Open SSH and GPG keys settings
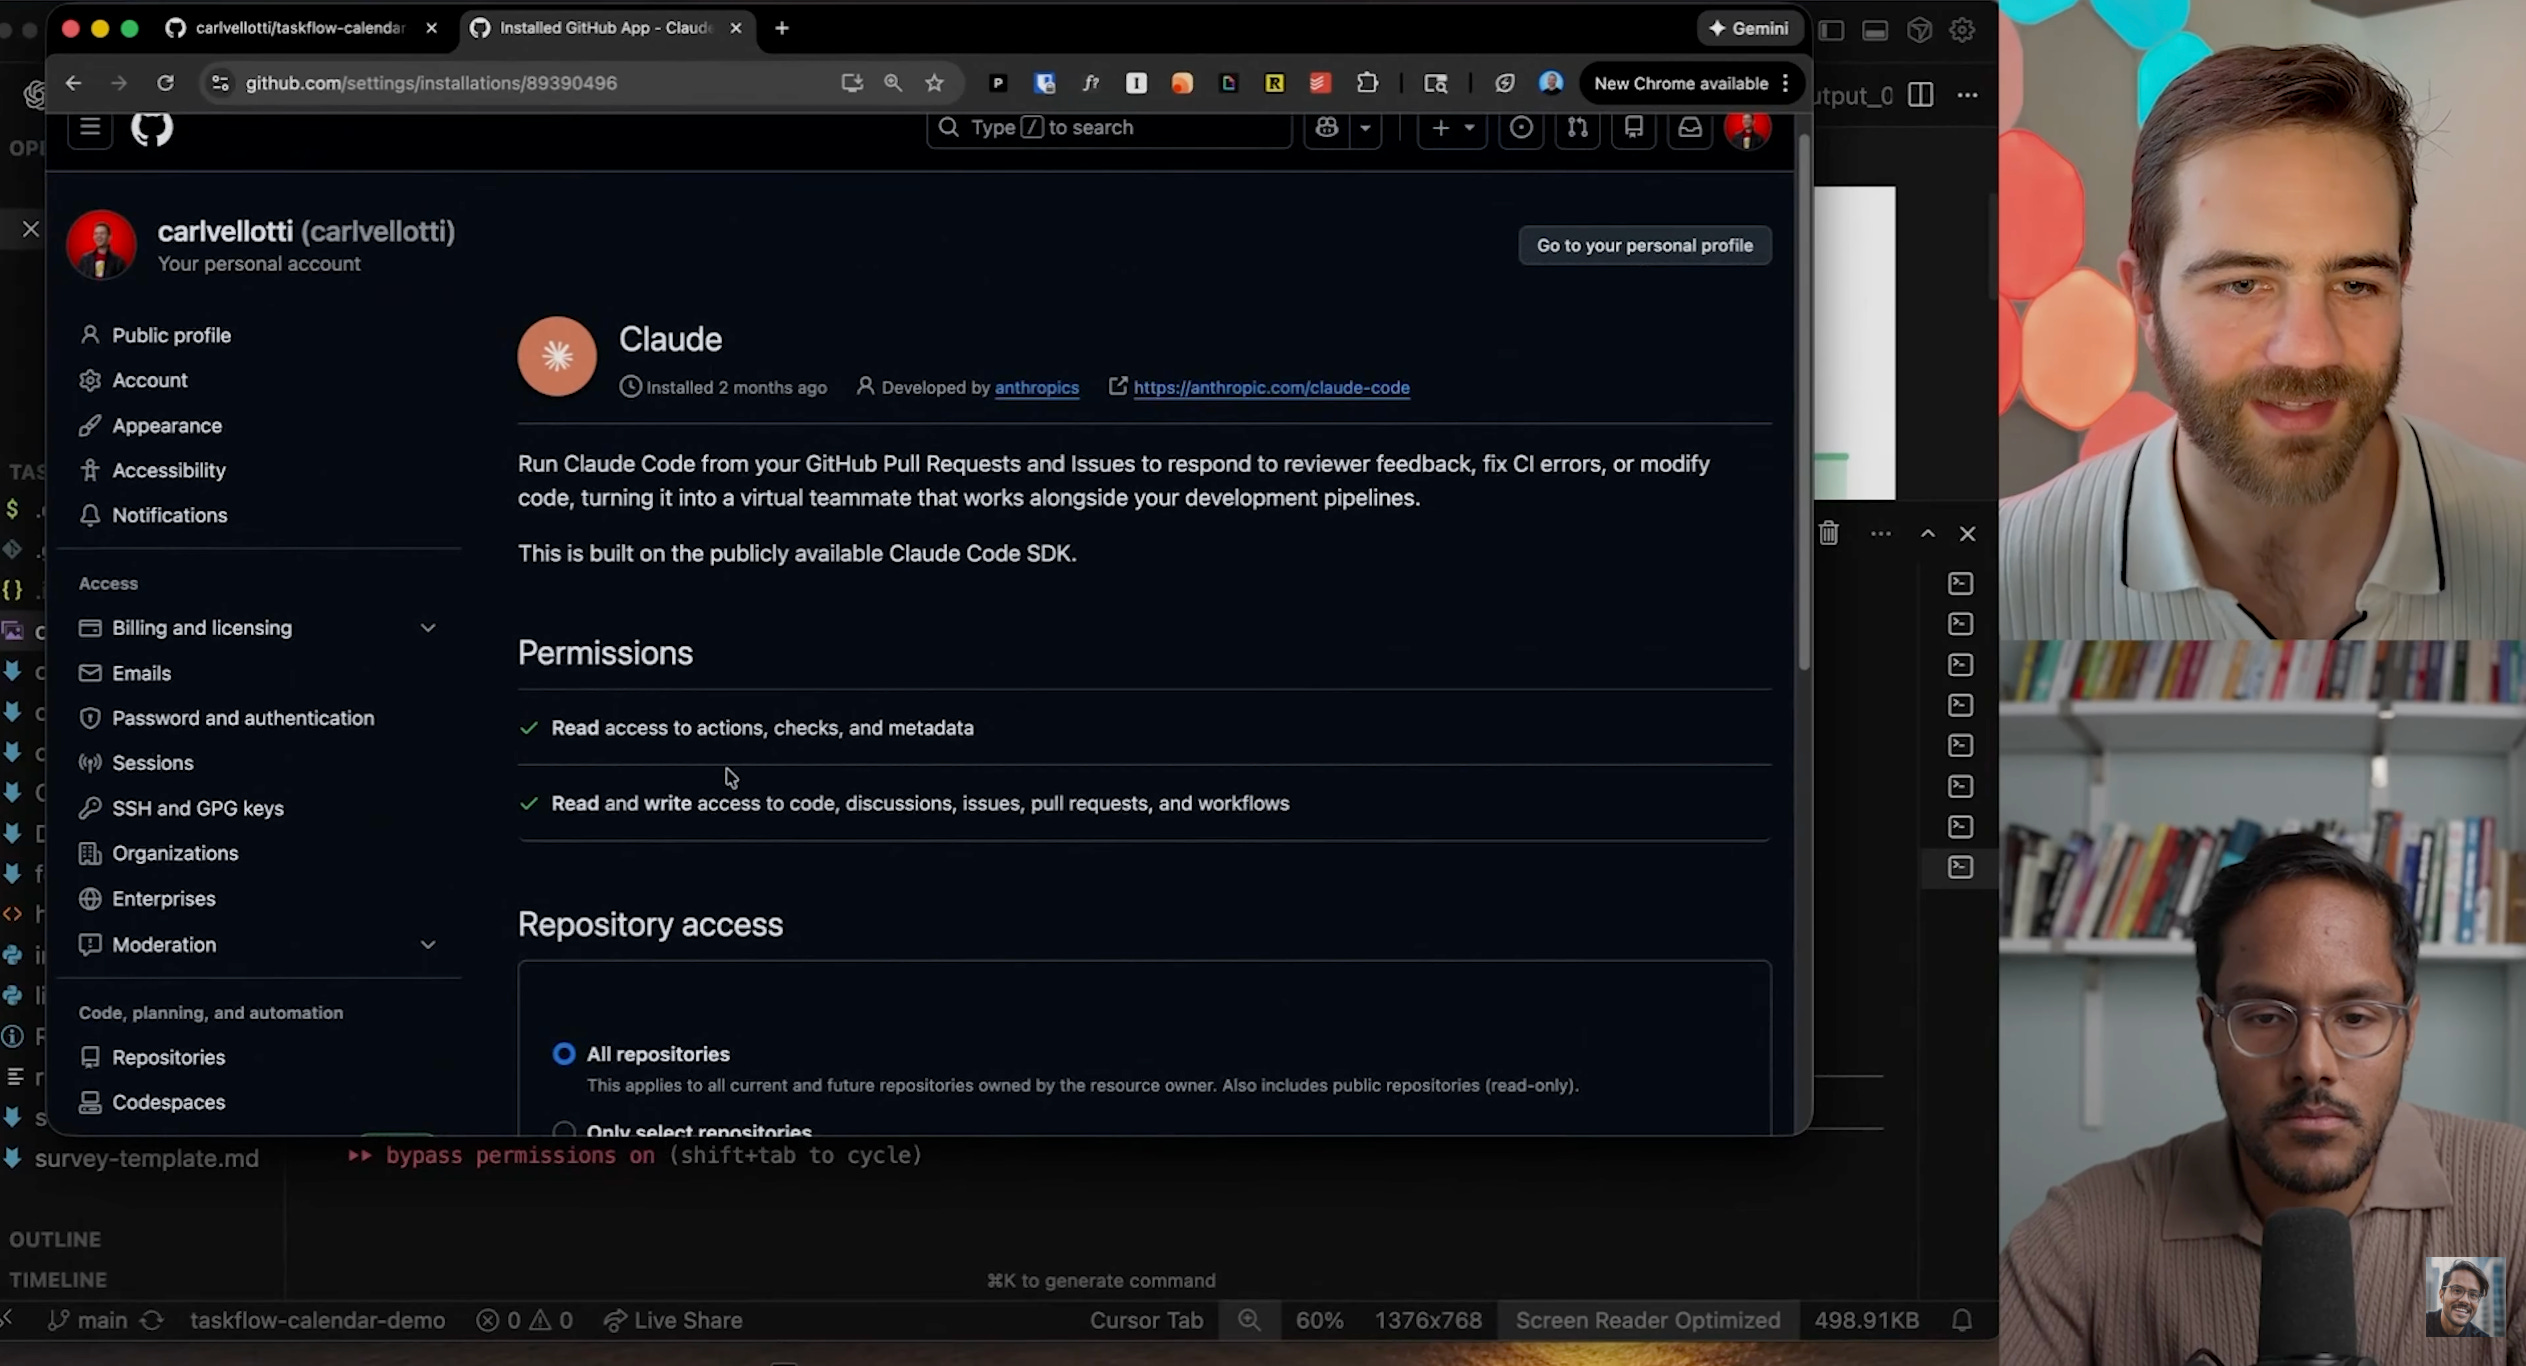The height and width of the screenshot is (1366, 2526). pyautogui.click(x=197, y=808)
